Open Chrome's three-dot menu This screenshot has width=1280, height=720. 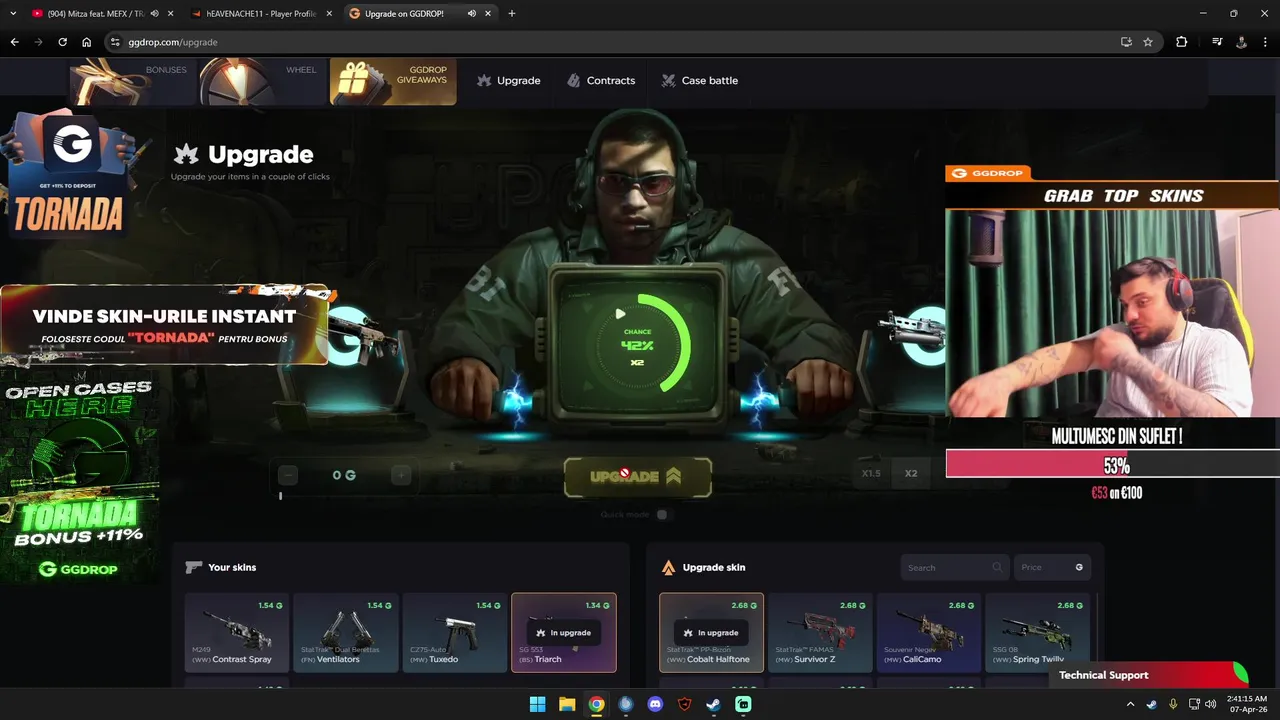click(1265, 42)
